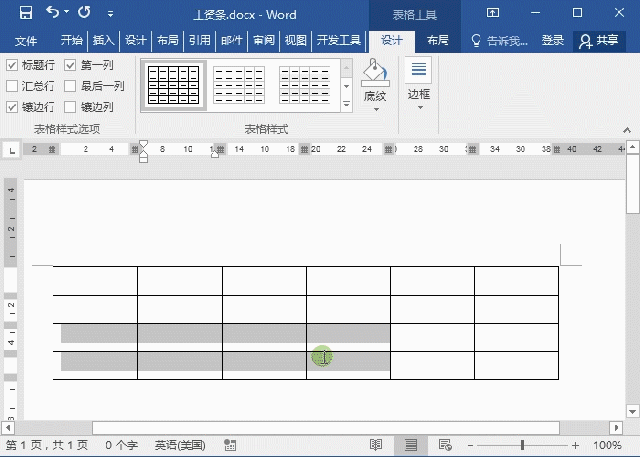This screenshot has height=457, width=640.
Task: Uncheck the 第一列 checkbox
Action: [x=70, y=65]
